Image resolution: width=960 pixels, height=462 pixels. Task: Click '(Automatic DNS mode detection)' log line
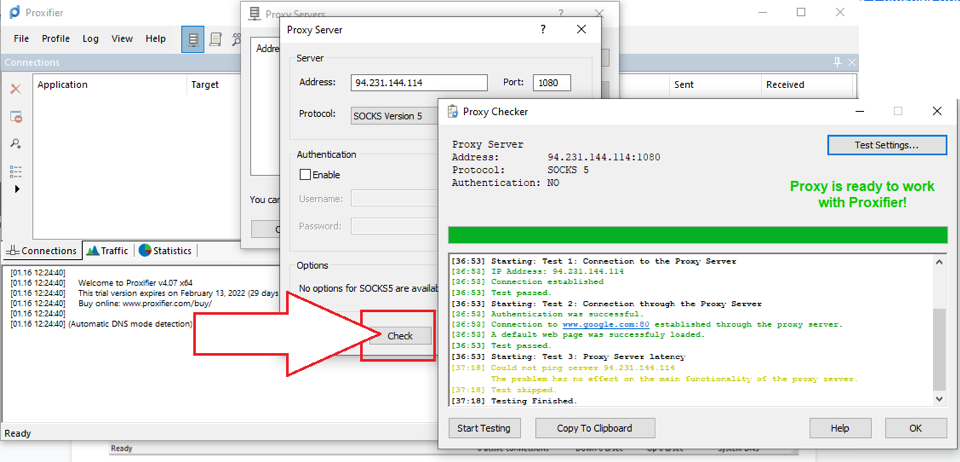pyautogui.click(x=130, y=324)
